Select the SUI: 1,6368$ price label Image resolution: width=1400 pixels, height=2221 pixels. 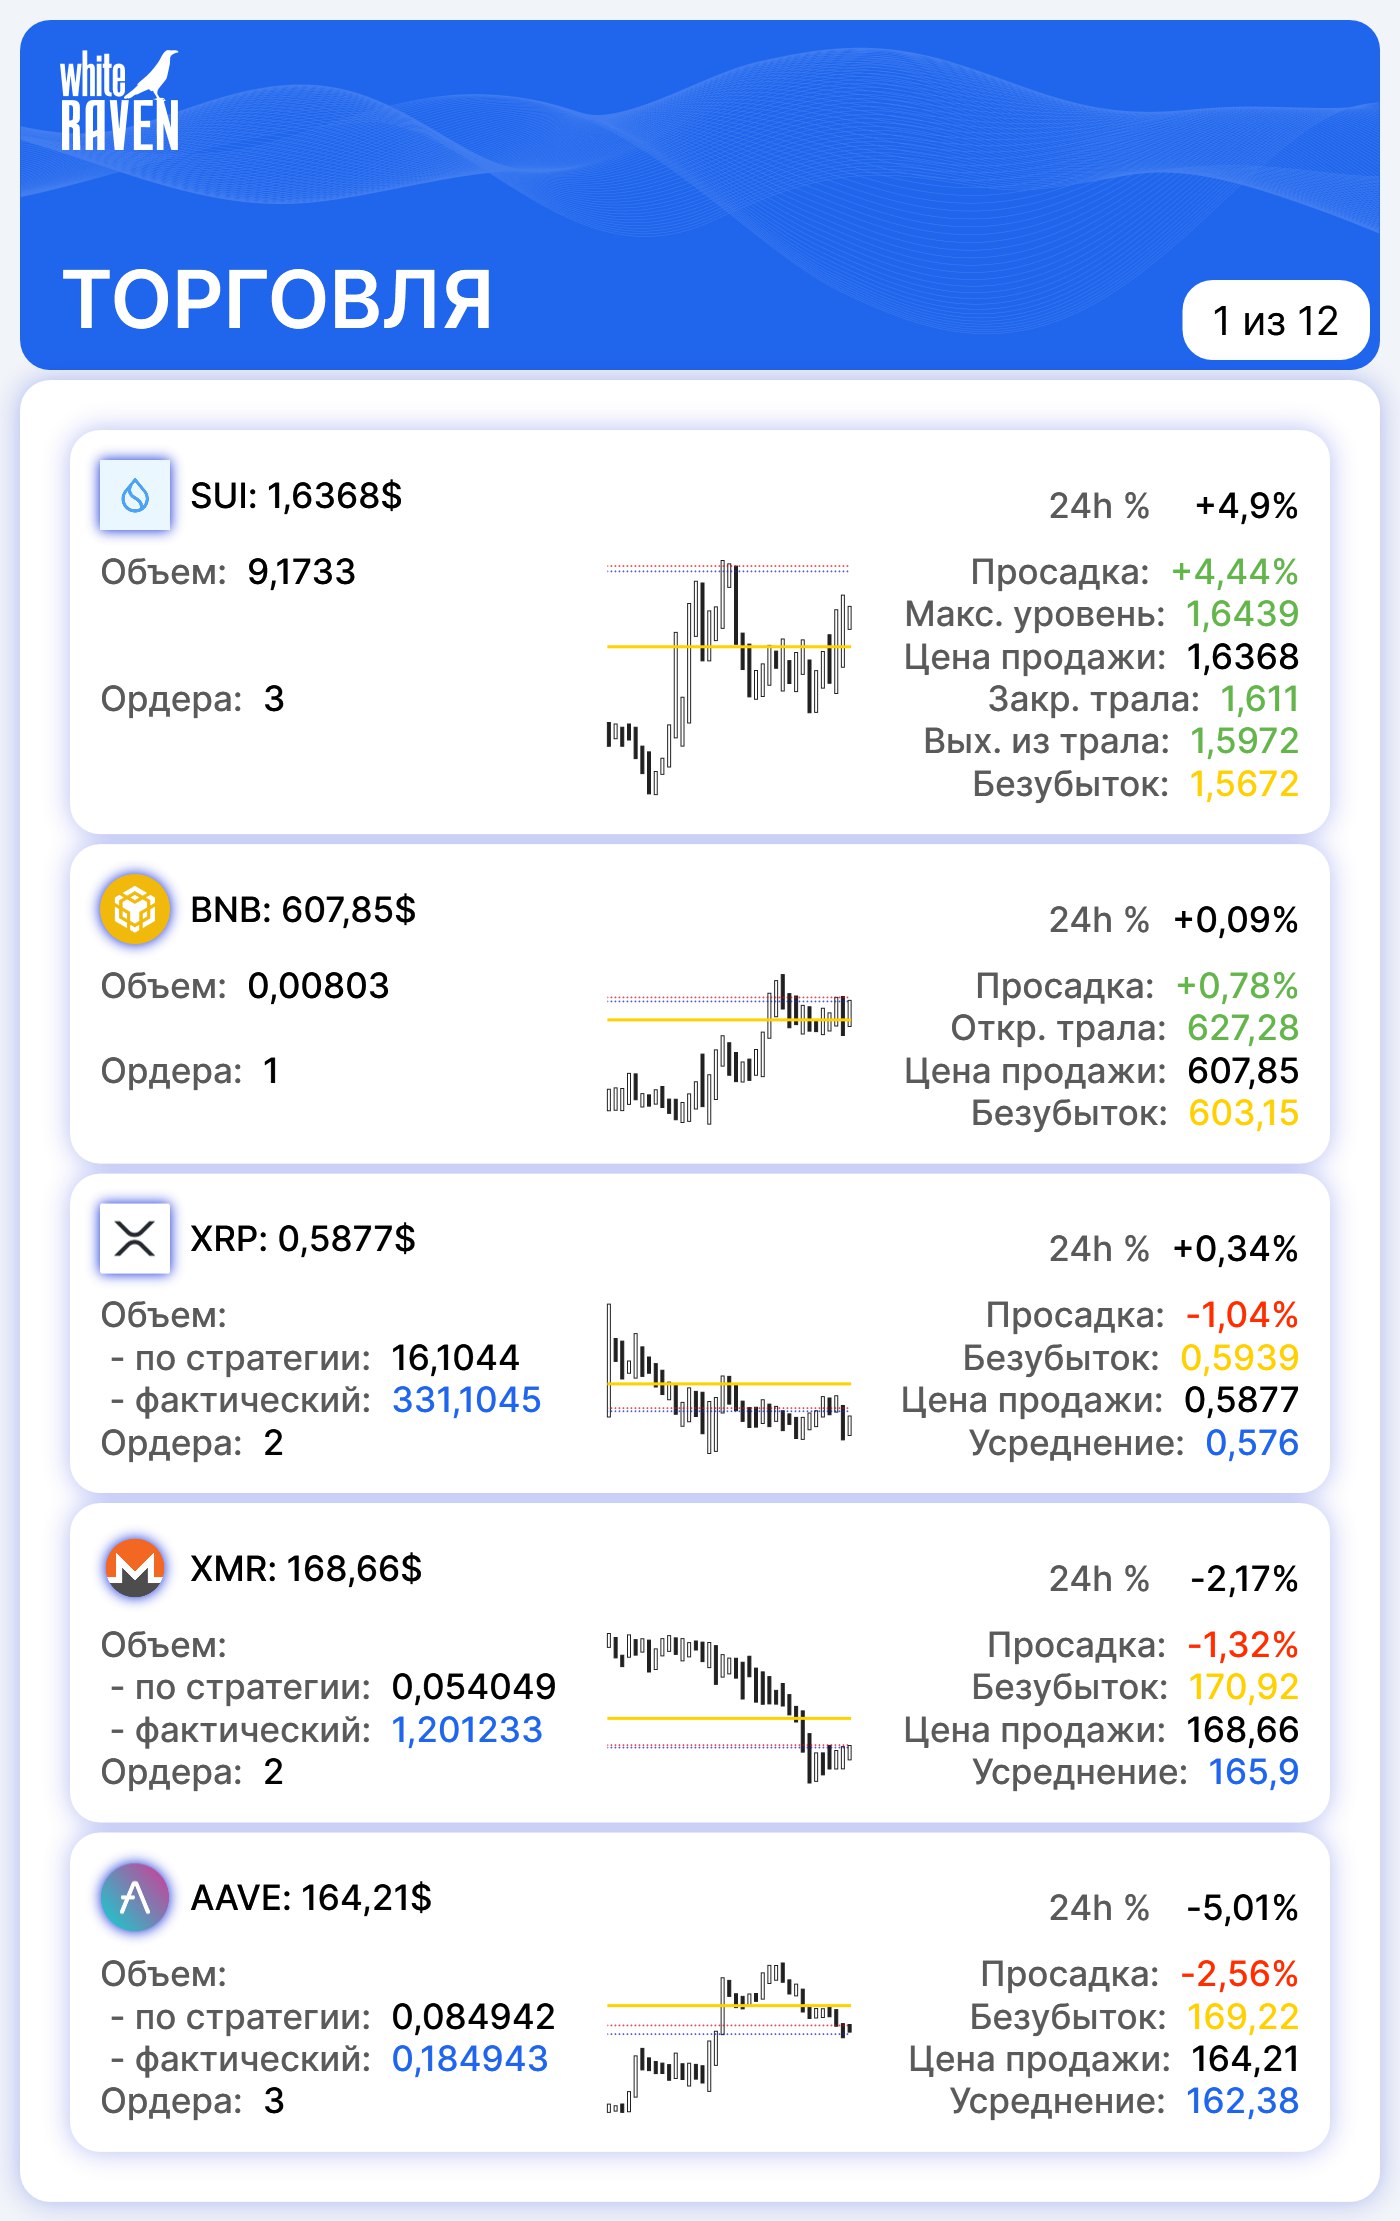pyautogui.click(x=296, y=495)
